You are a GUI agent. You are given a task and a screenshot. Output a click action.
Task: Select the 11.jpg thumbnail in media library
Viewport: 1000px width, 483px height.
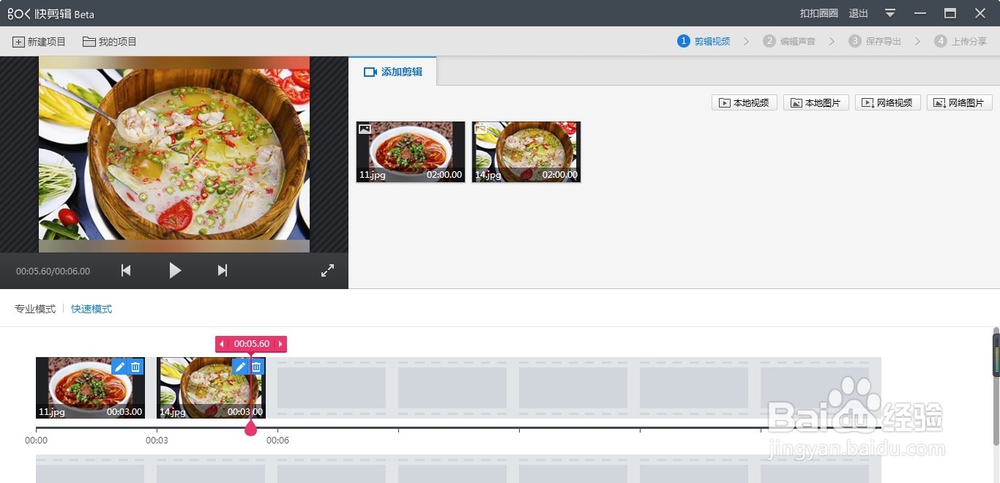tap(411, 152)
